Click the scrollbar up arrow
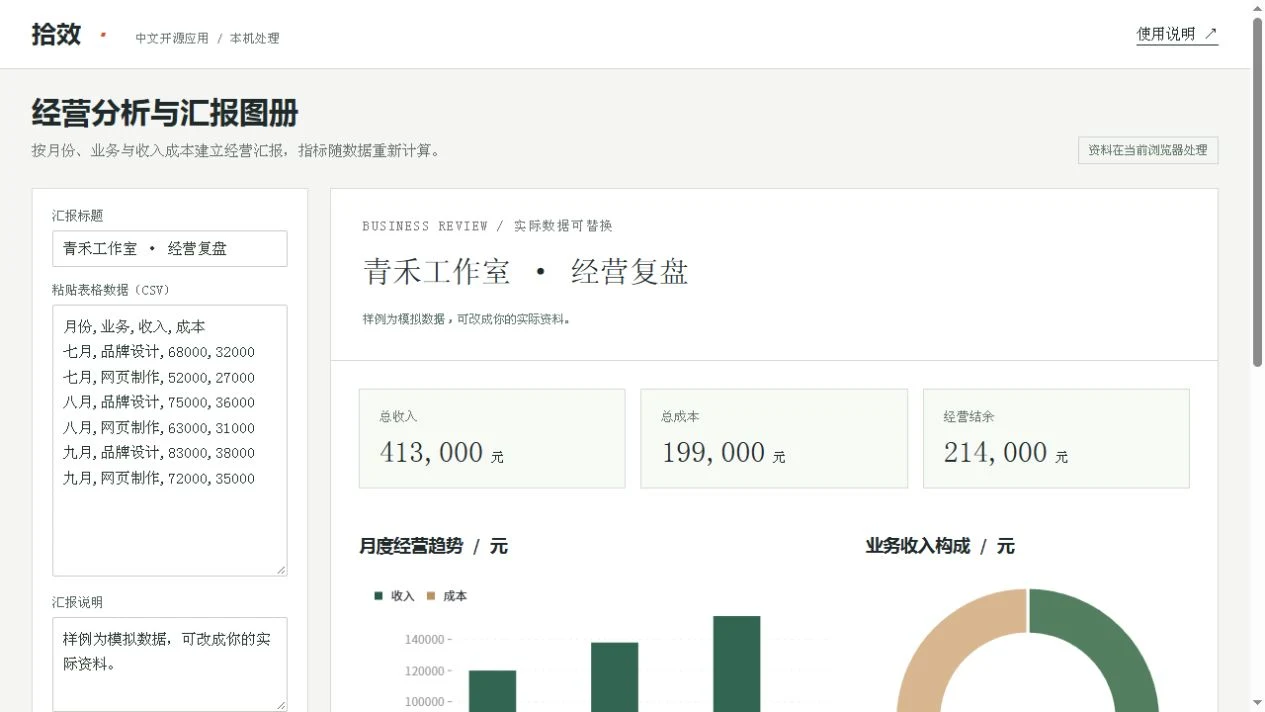 [1257, 8]
